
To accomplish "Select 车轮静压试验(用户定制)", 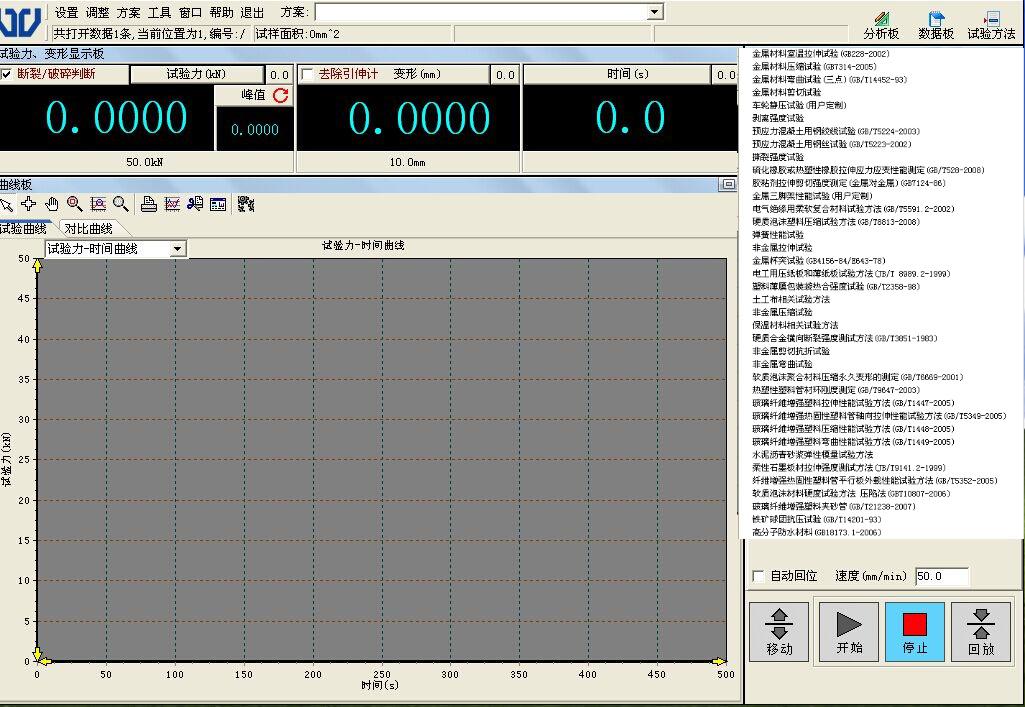I will (799, 105).
